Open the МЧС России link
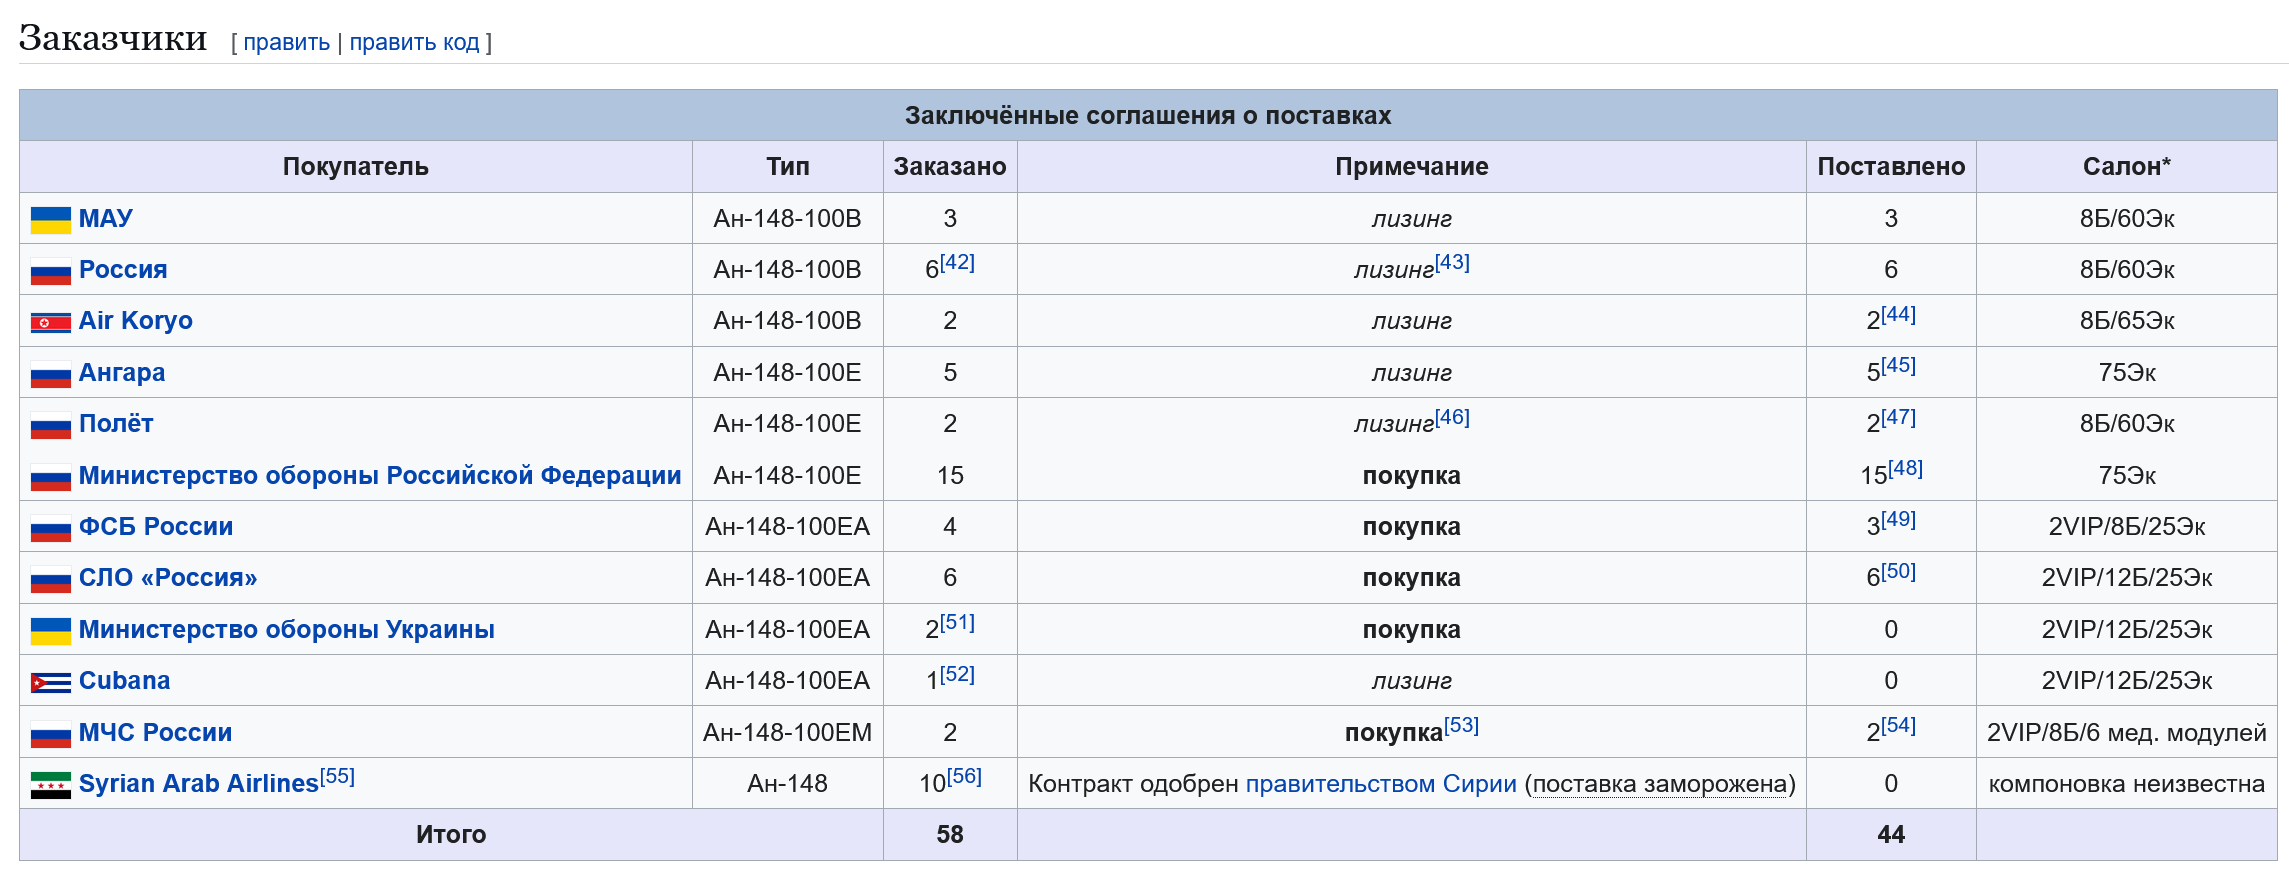This screenshot has width=2289, height=871. 156,732
